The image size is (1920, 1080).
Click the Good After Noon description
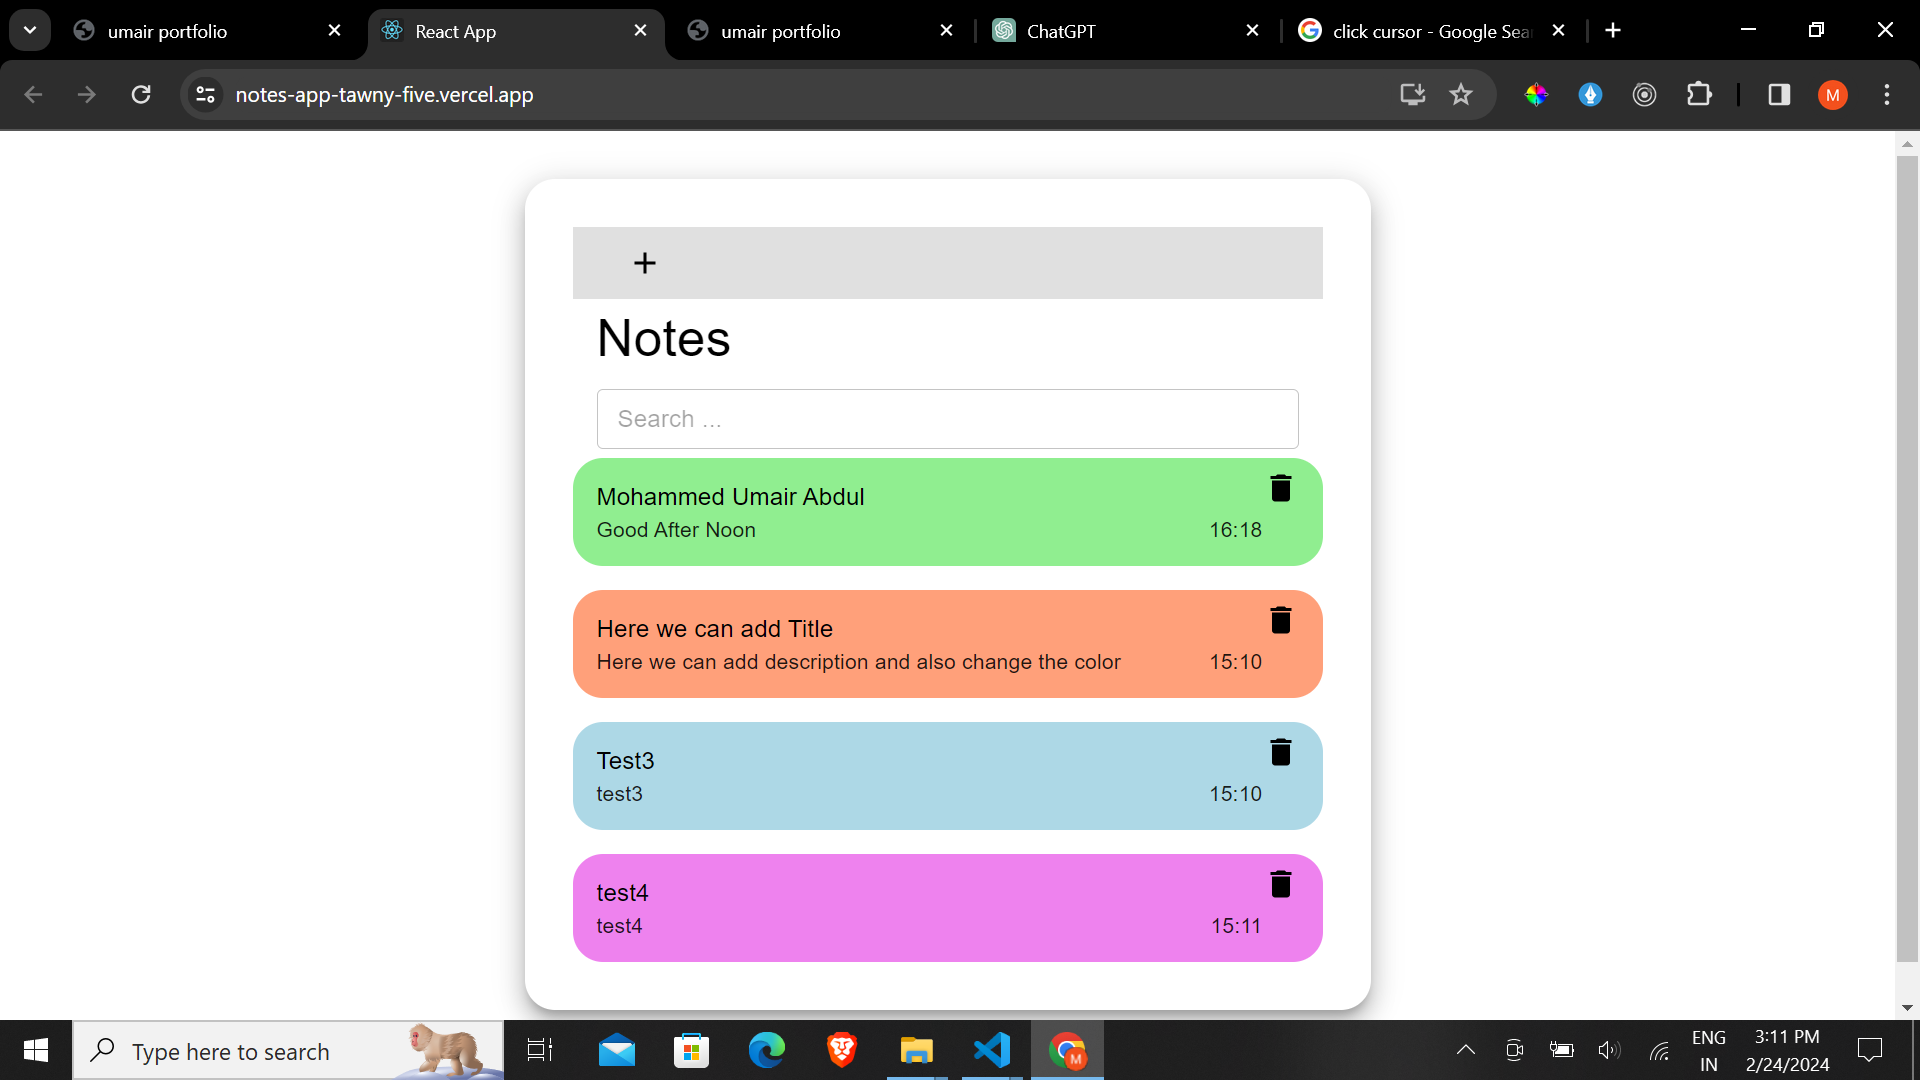click(676, 530)
